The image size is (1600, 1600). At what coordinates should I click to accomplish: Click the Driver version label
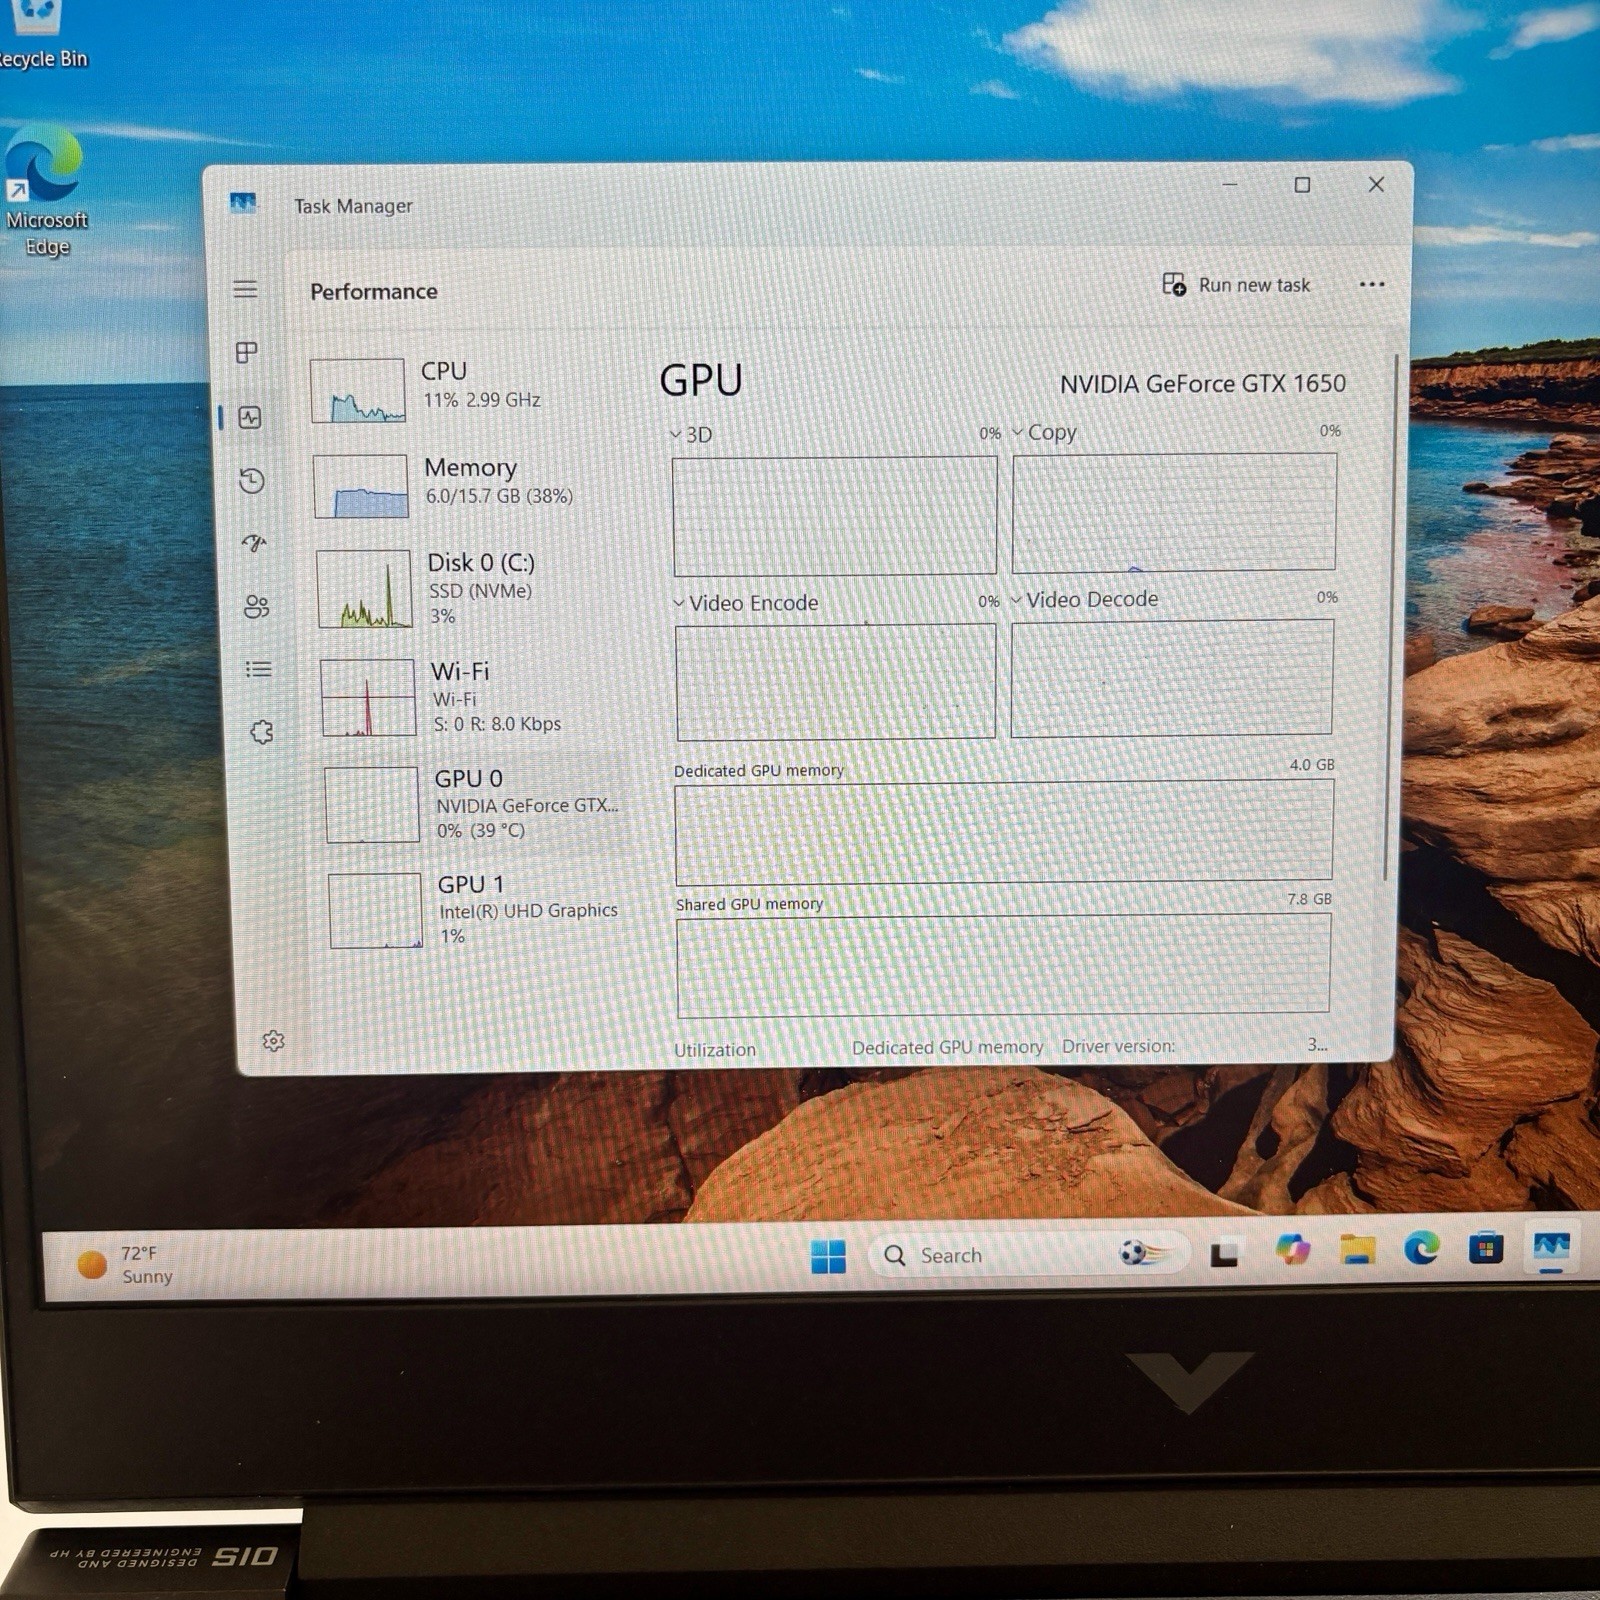tap(1118, 1046)
